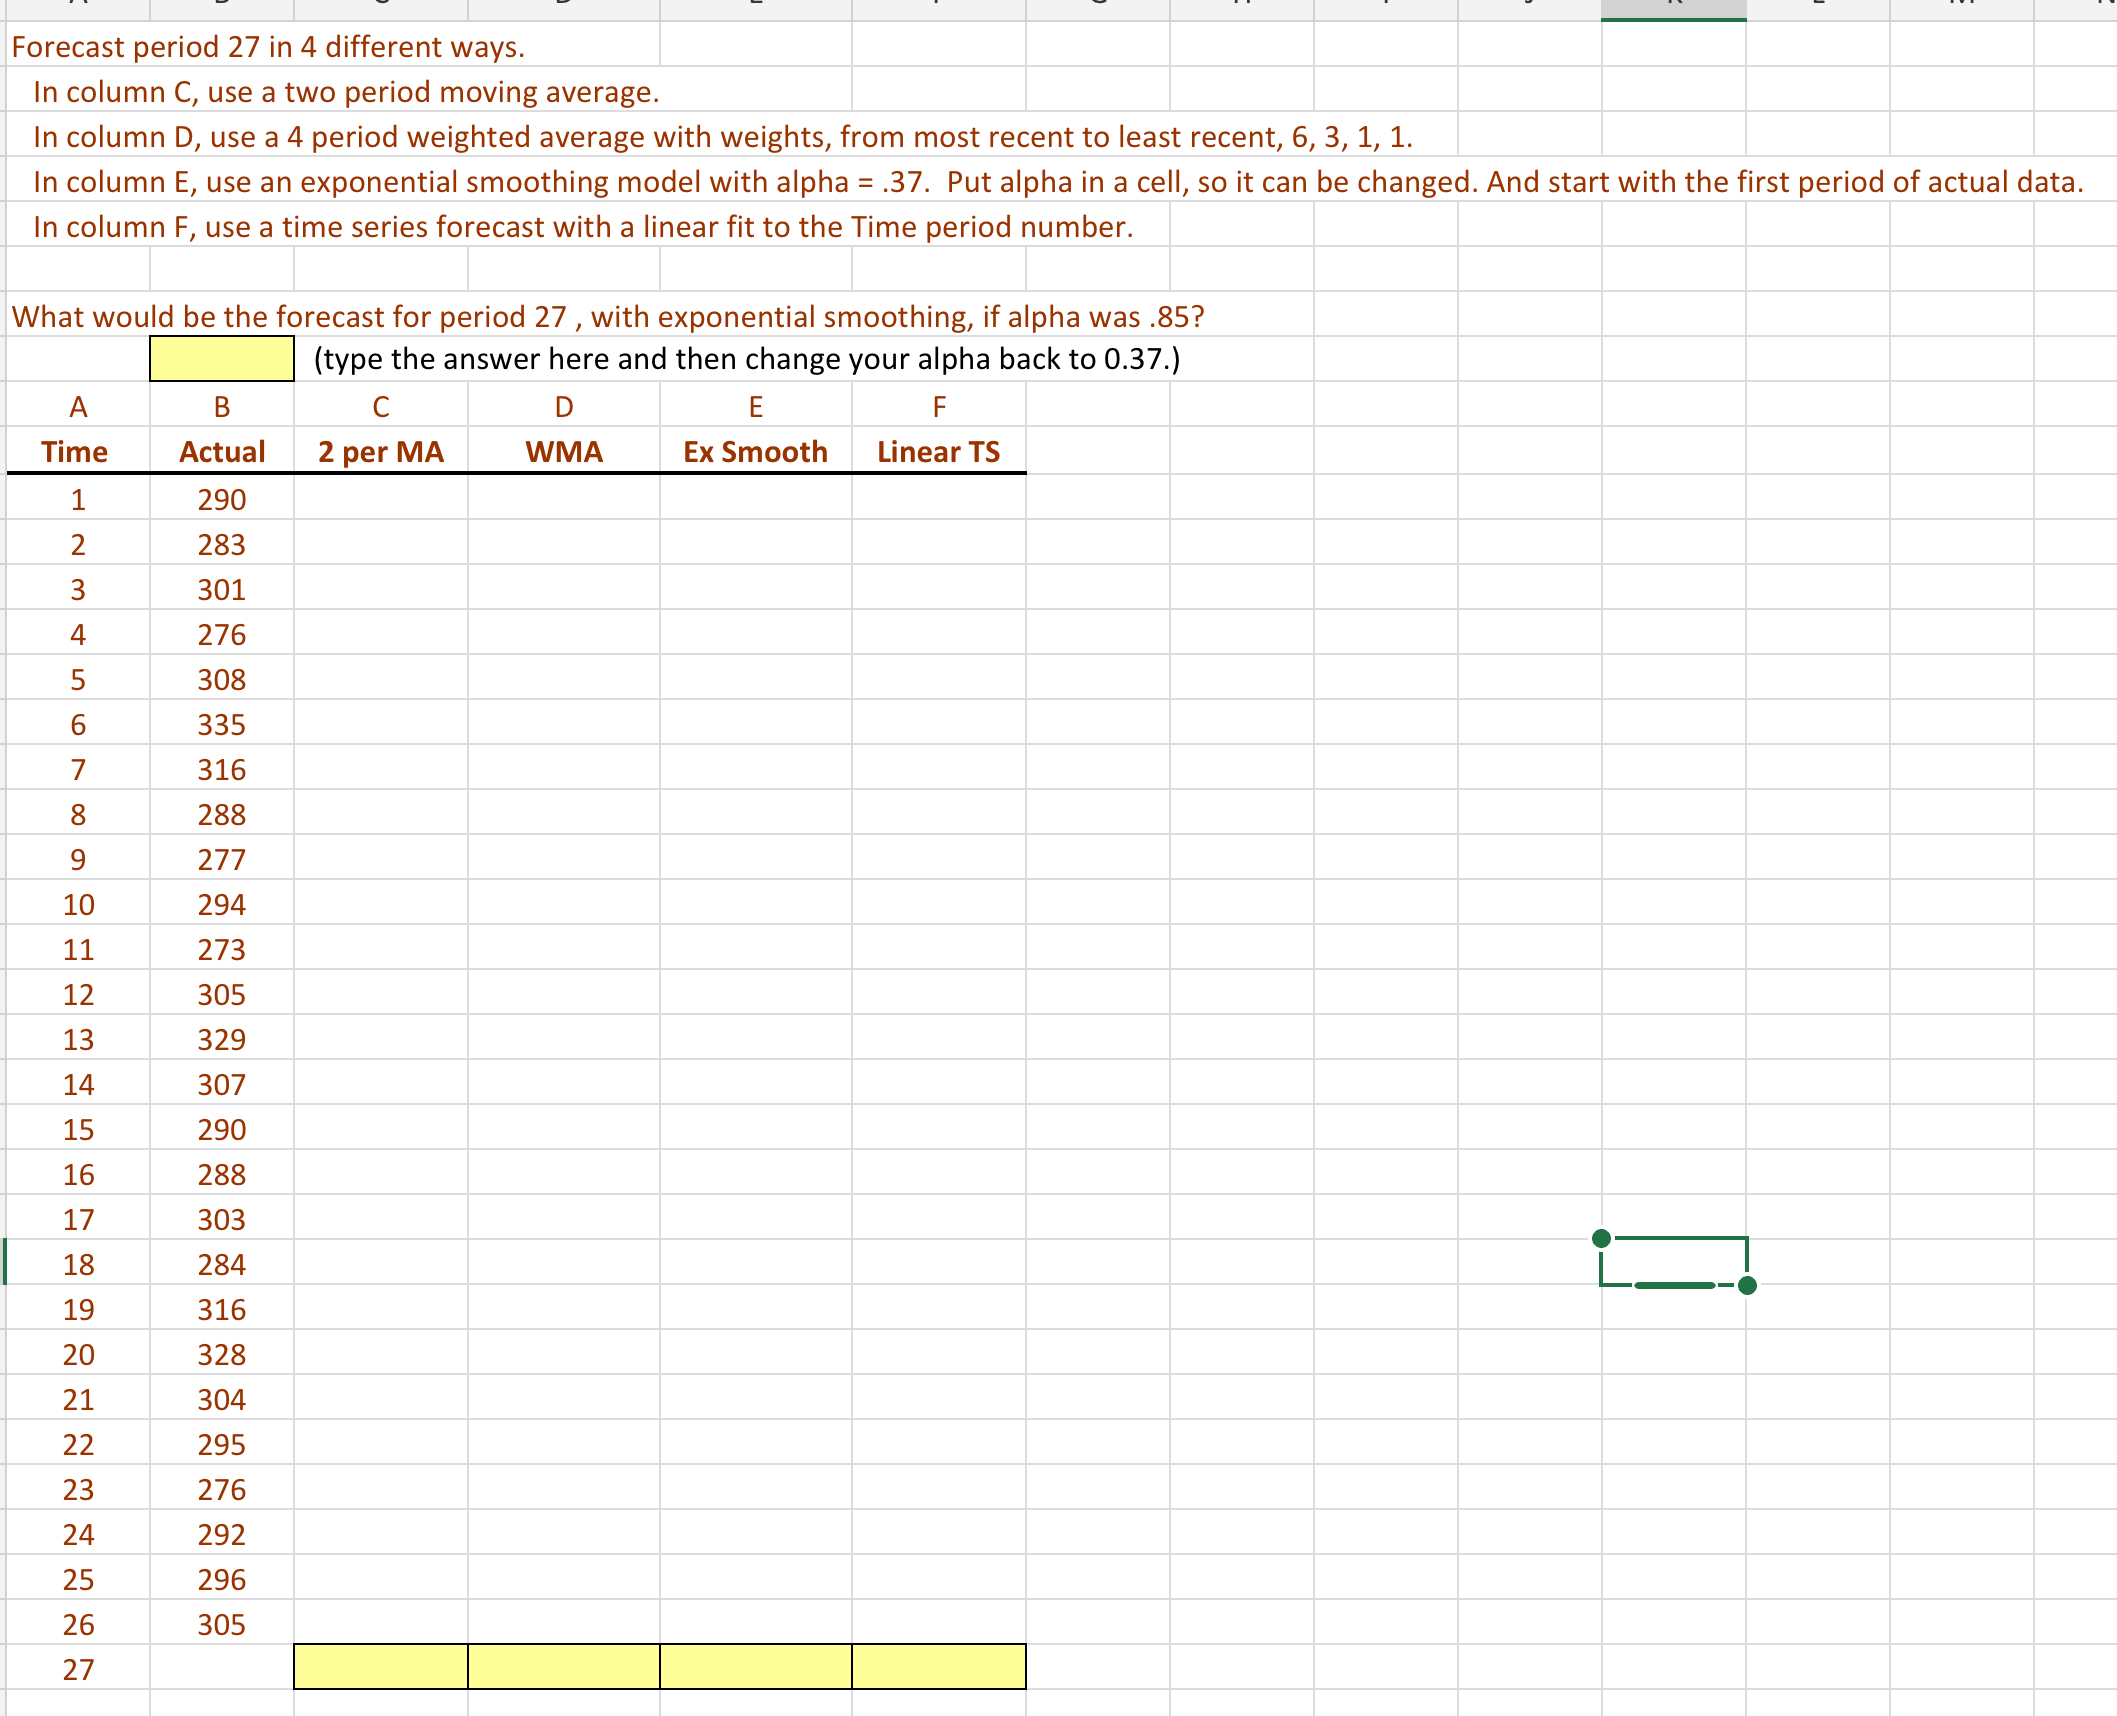
Task: Select yellow Linear TS forecast cell in row 27
Action: (x=938, y=1667)
